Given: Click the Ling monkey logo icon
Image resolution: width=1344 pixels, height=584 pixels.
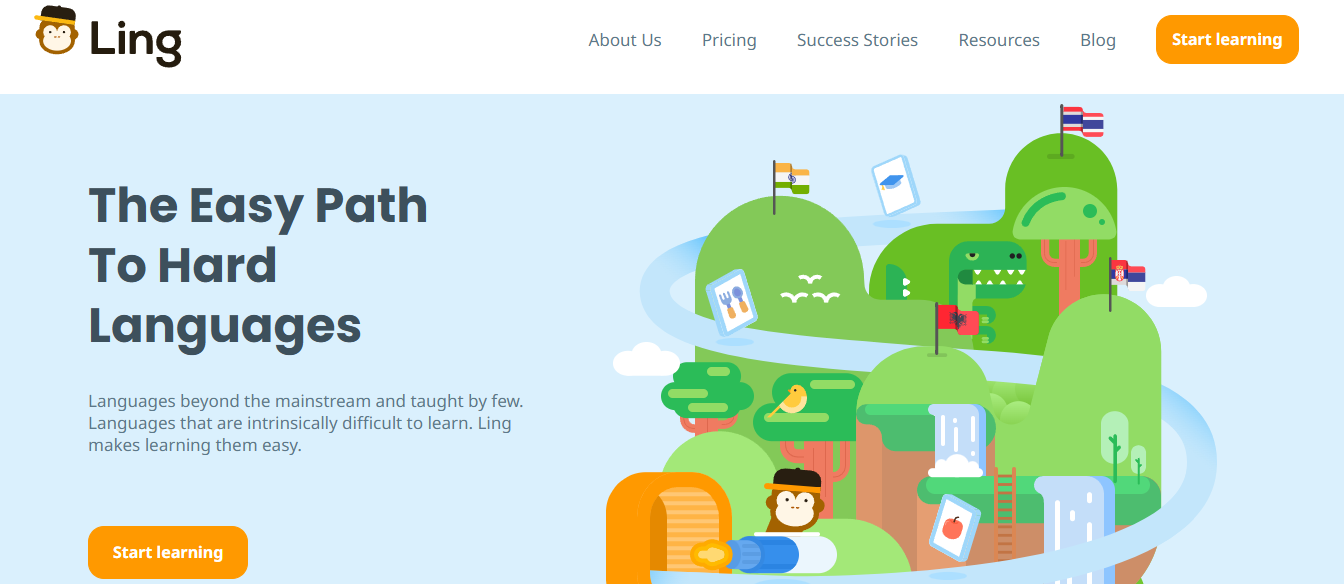Looking at the screenshot, I should [x=56, y=31].
